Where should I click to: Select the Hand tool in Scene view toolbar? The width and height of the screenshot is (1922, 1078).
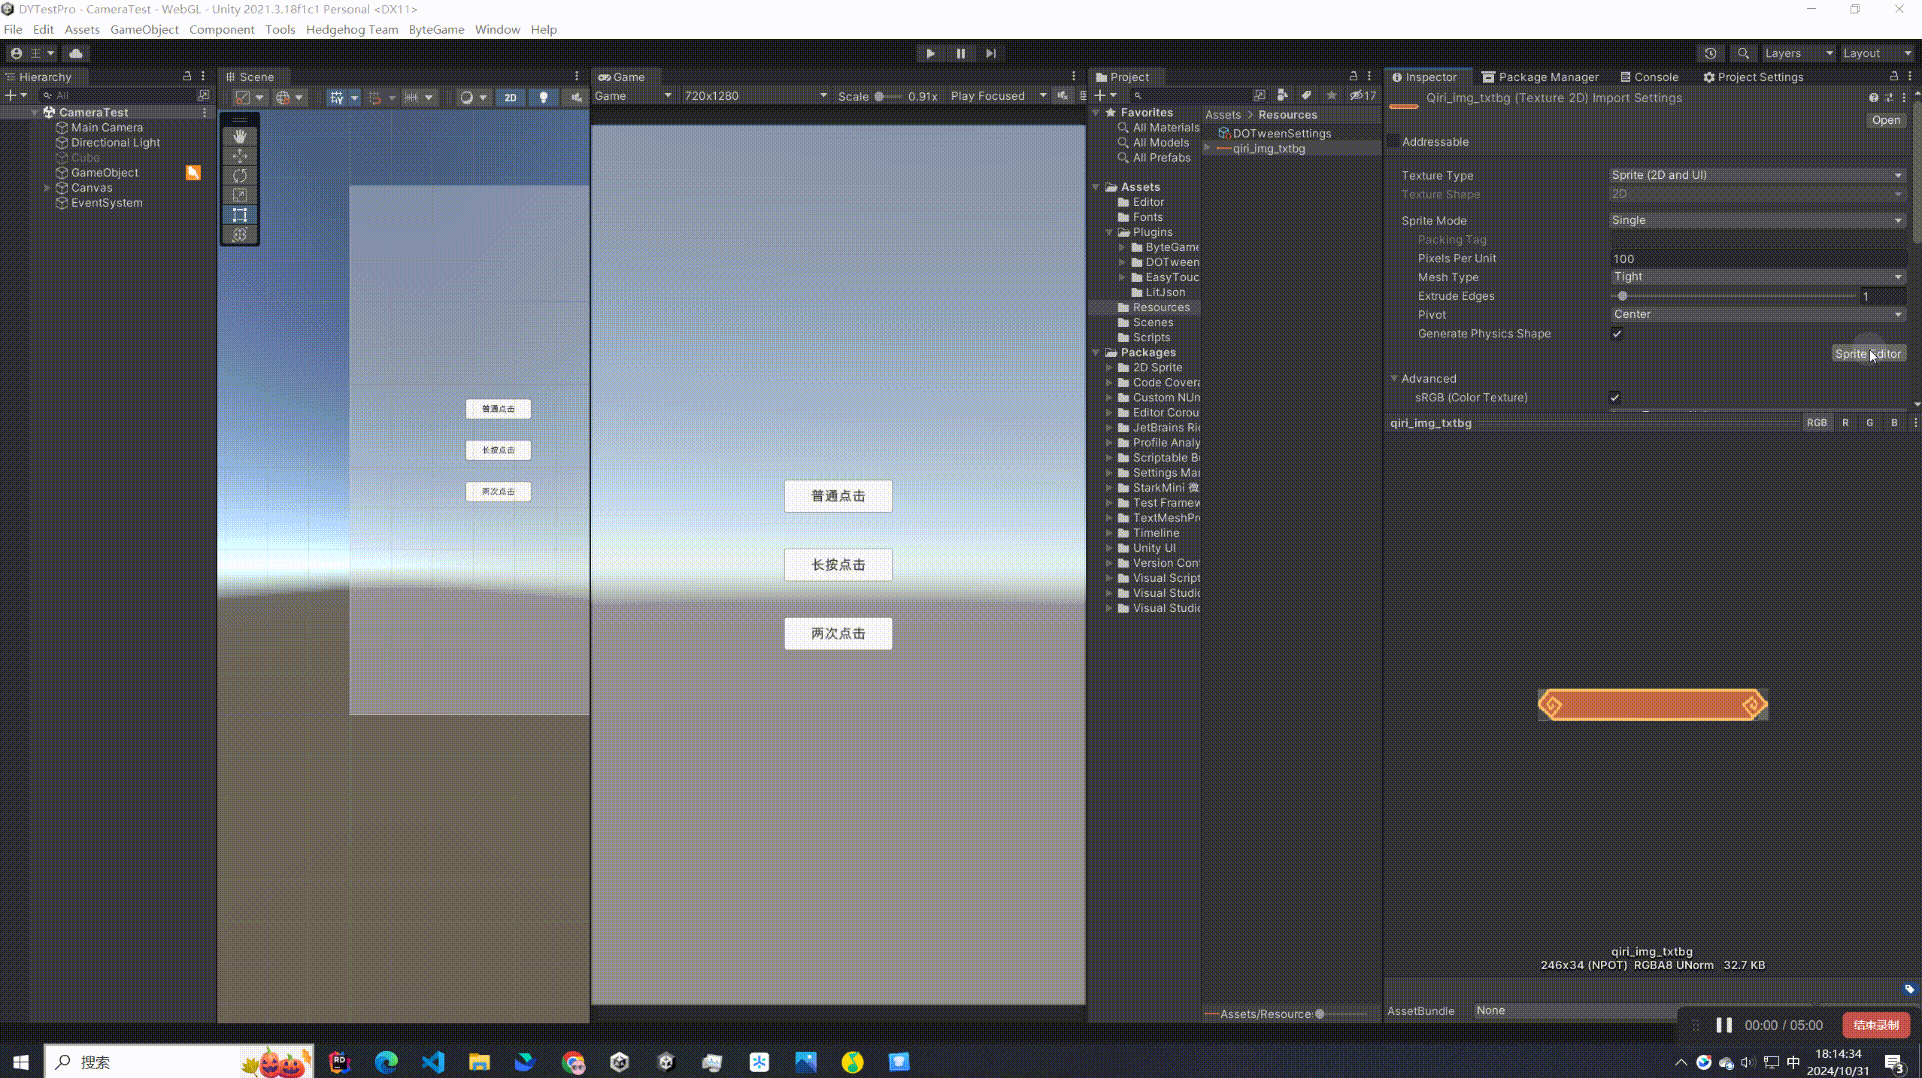coord(240,135)
